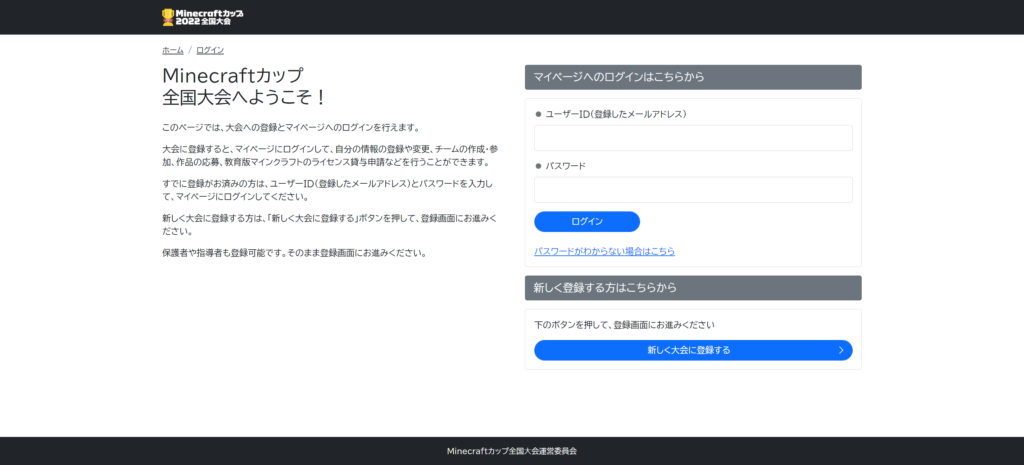Focus the ユーザーID email input field
The height and width of the screenshot is (465, 1024).
pos(692,138)
